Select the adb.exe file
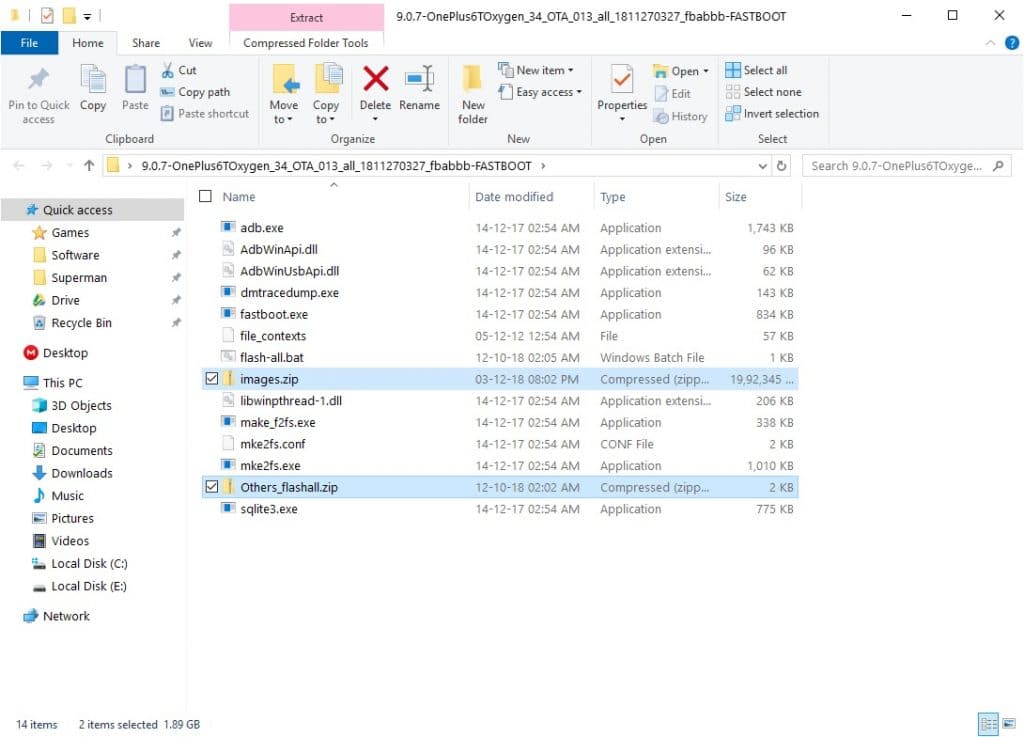 click(261, 228)
